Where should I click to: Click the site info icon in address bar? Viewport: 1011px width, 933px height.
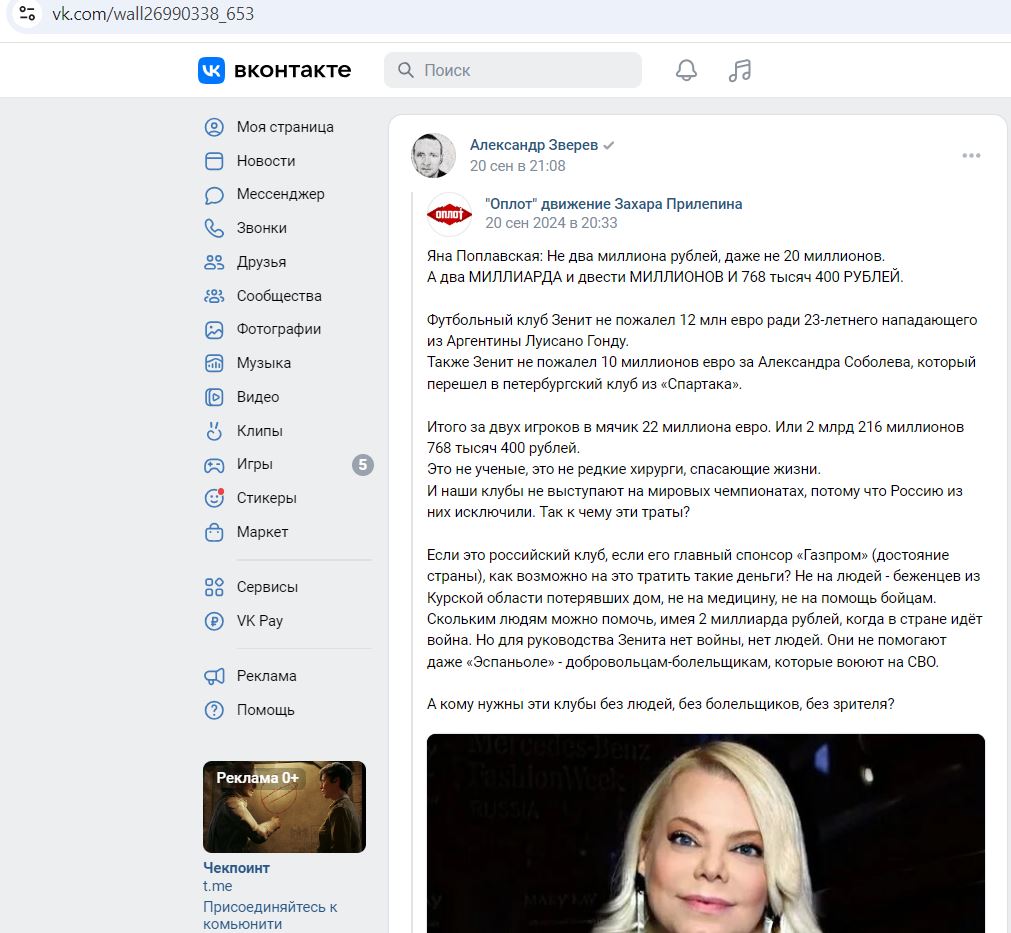point(28,13)
